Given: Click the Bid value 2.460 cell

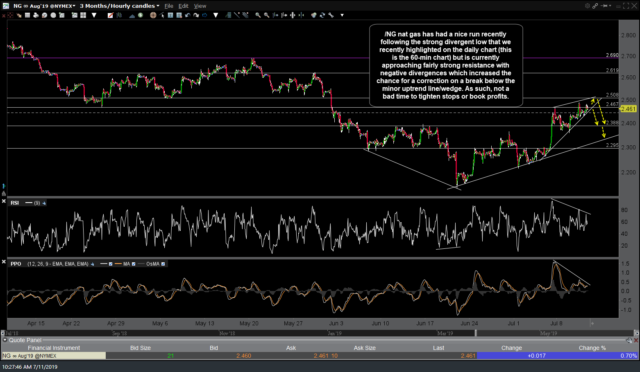Looking at the screenshot, I should [244, 356].
